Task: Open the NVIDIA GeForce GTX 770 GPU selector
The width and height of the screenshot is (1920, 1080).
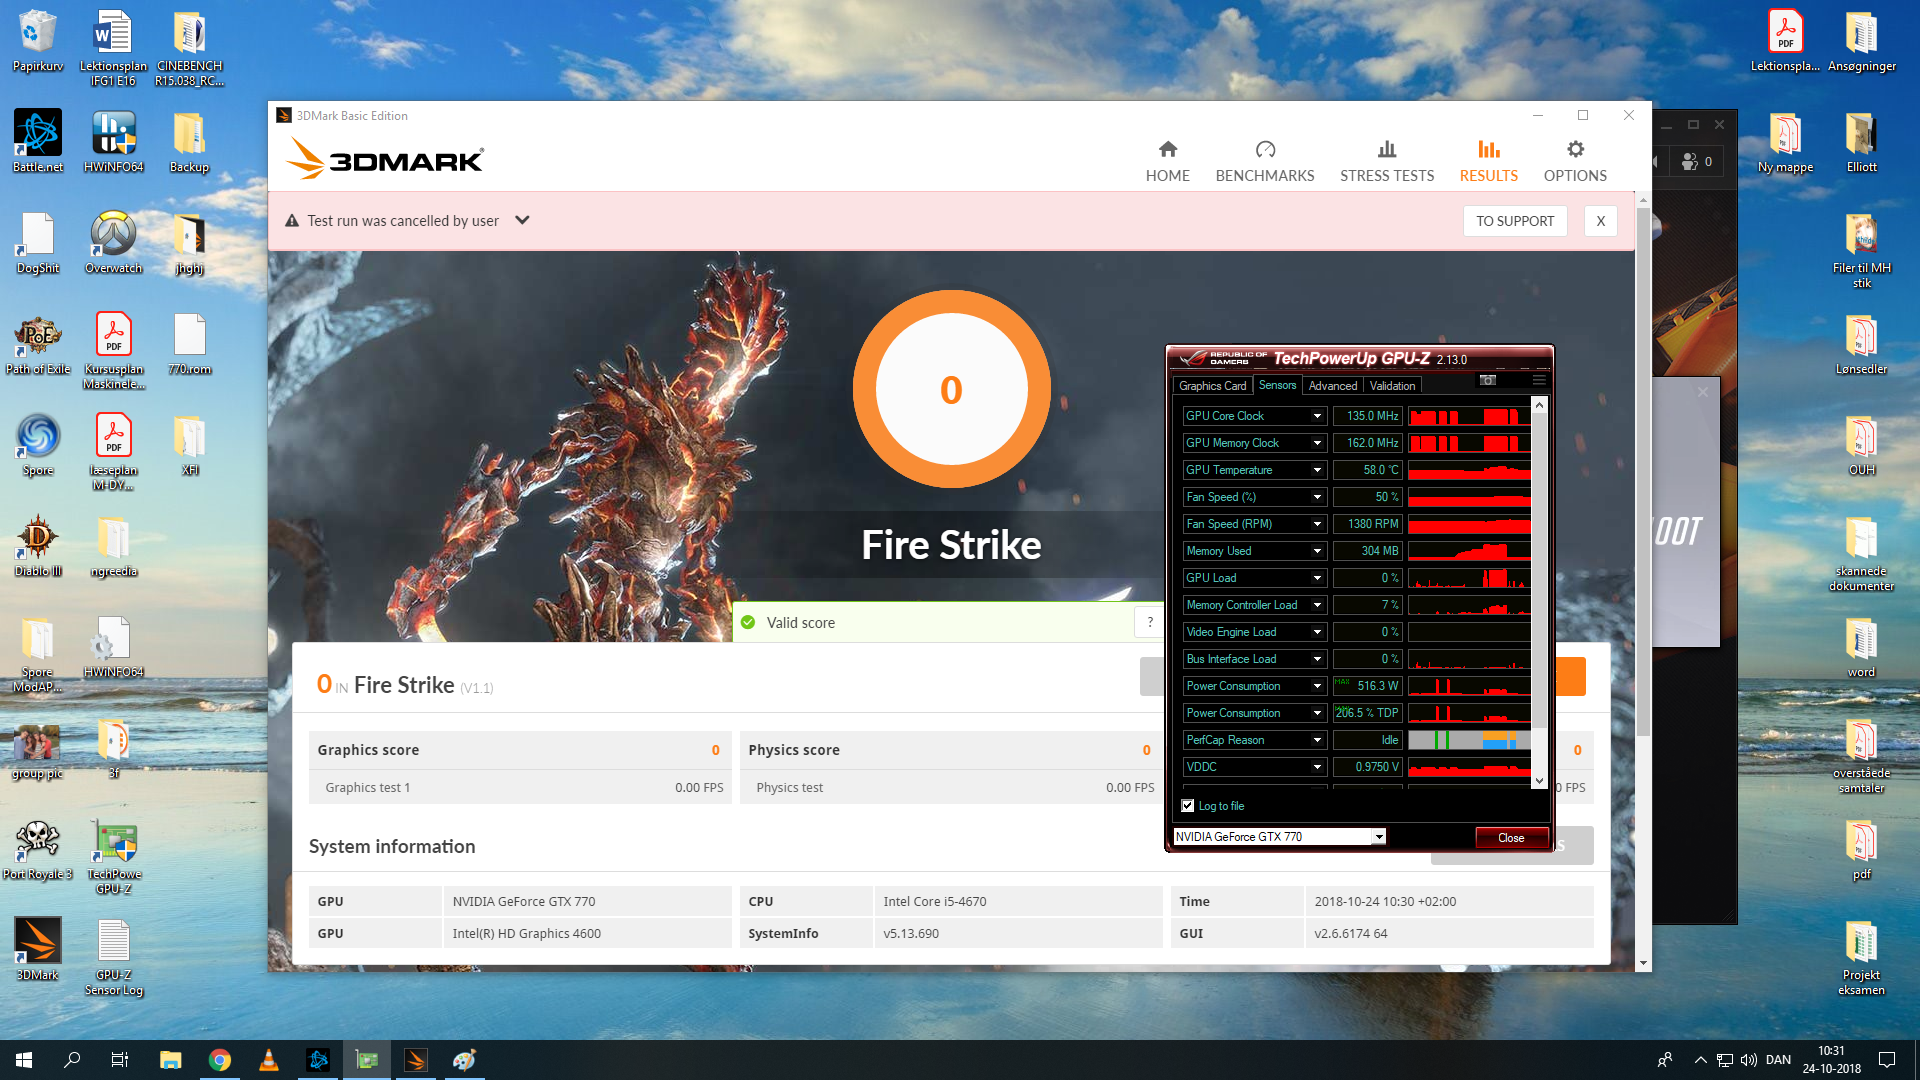Action: 1279,837
